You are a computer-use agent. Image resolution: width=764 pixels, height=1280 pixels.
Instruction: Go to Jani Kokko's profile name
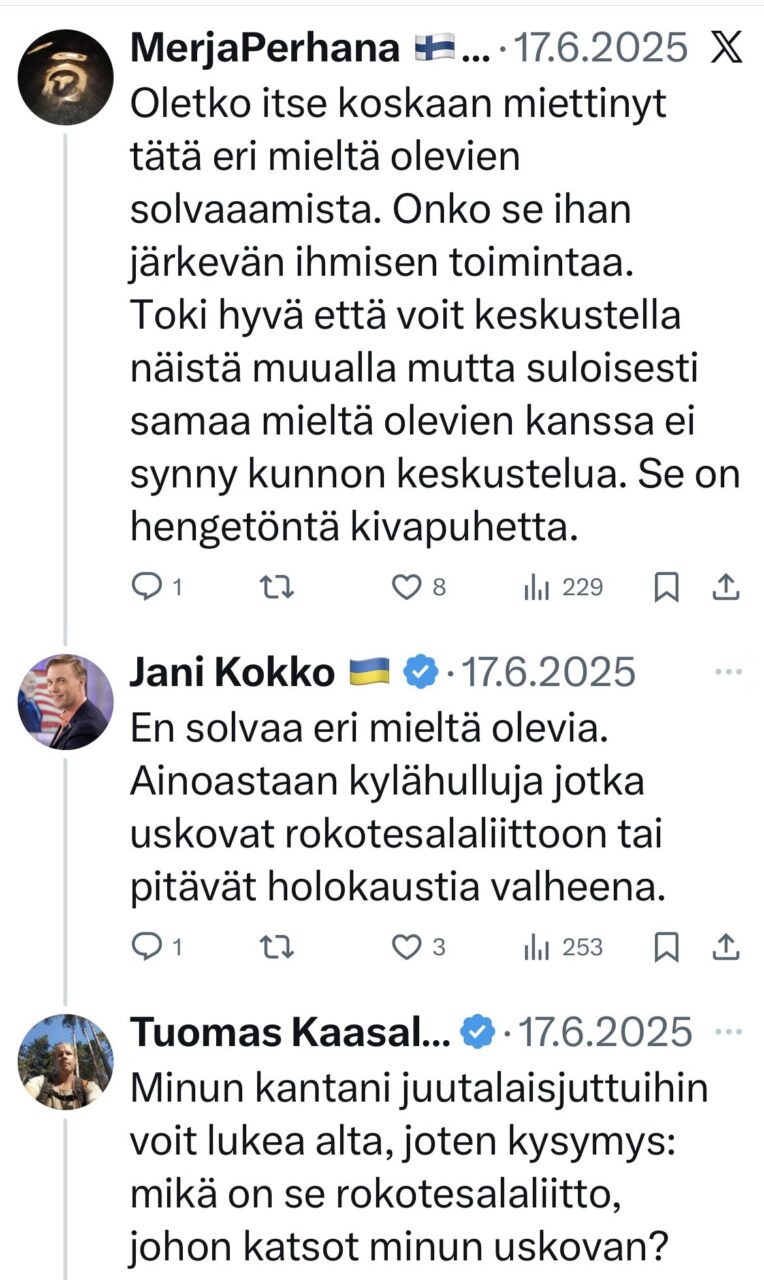click(x=232, y=673)
